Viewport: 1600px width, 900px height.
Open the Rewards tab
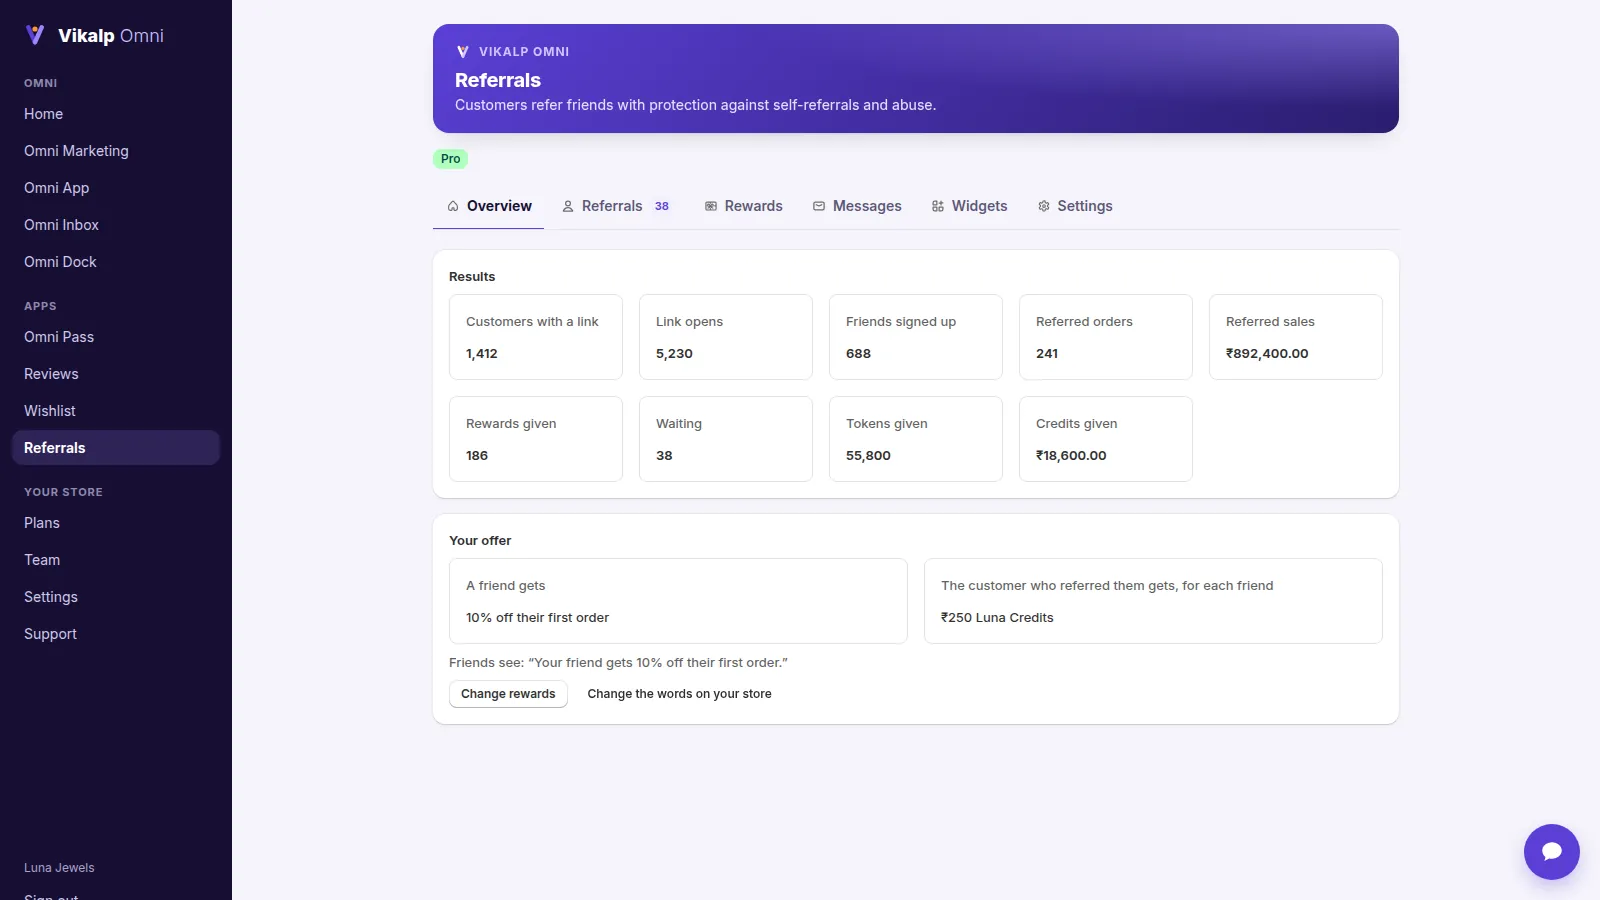[744, 206]
